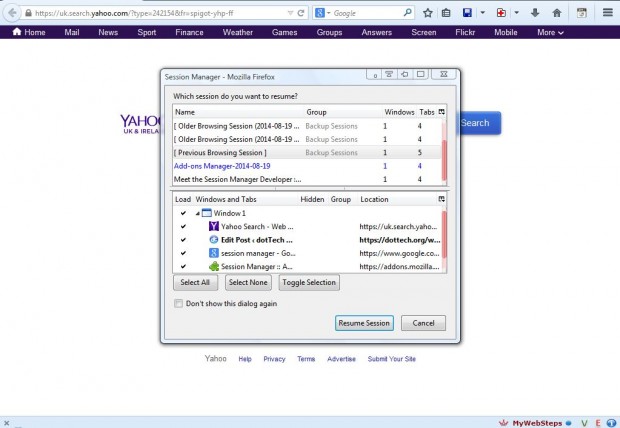Image resolution: width=620 pixels, height=428 pixels.
Task: Open Submit Your Site footer link
Action: [391, 359]
